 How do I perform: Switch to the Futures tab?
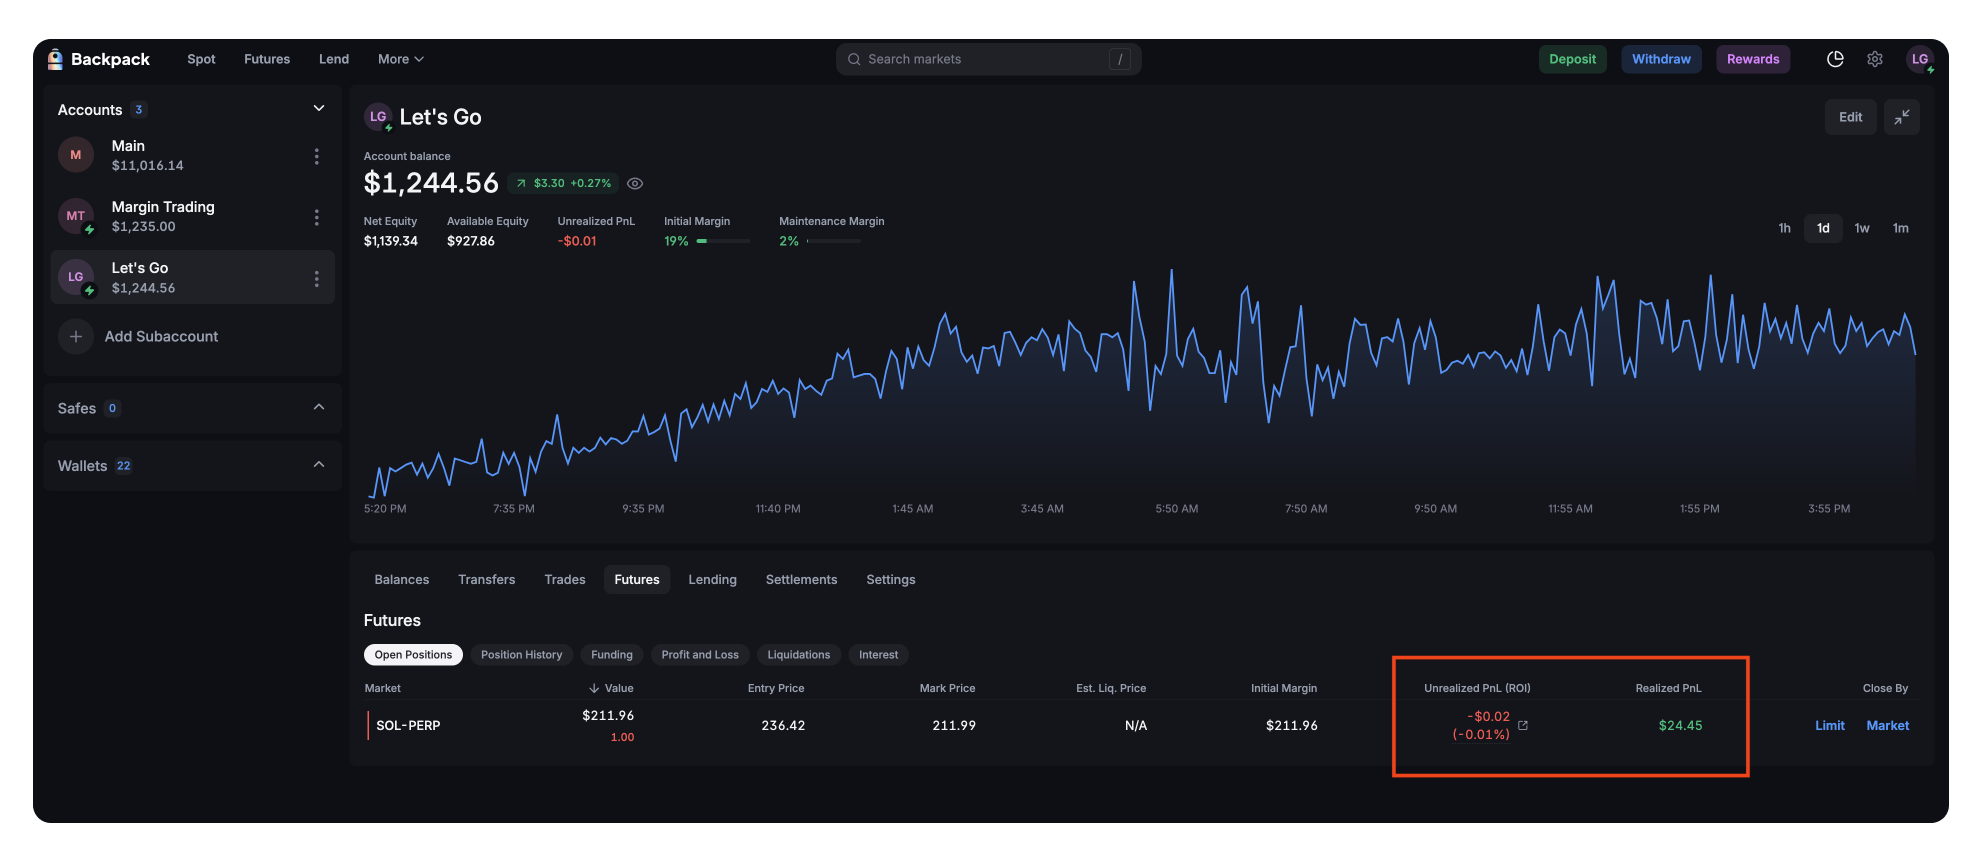pyautogui.click(x=637, y=580)
